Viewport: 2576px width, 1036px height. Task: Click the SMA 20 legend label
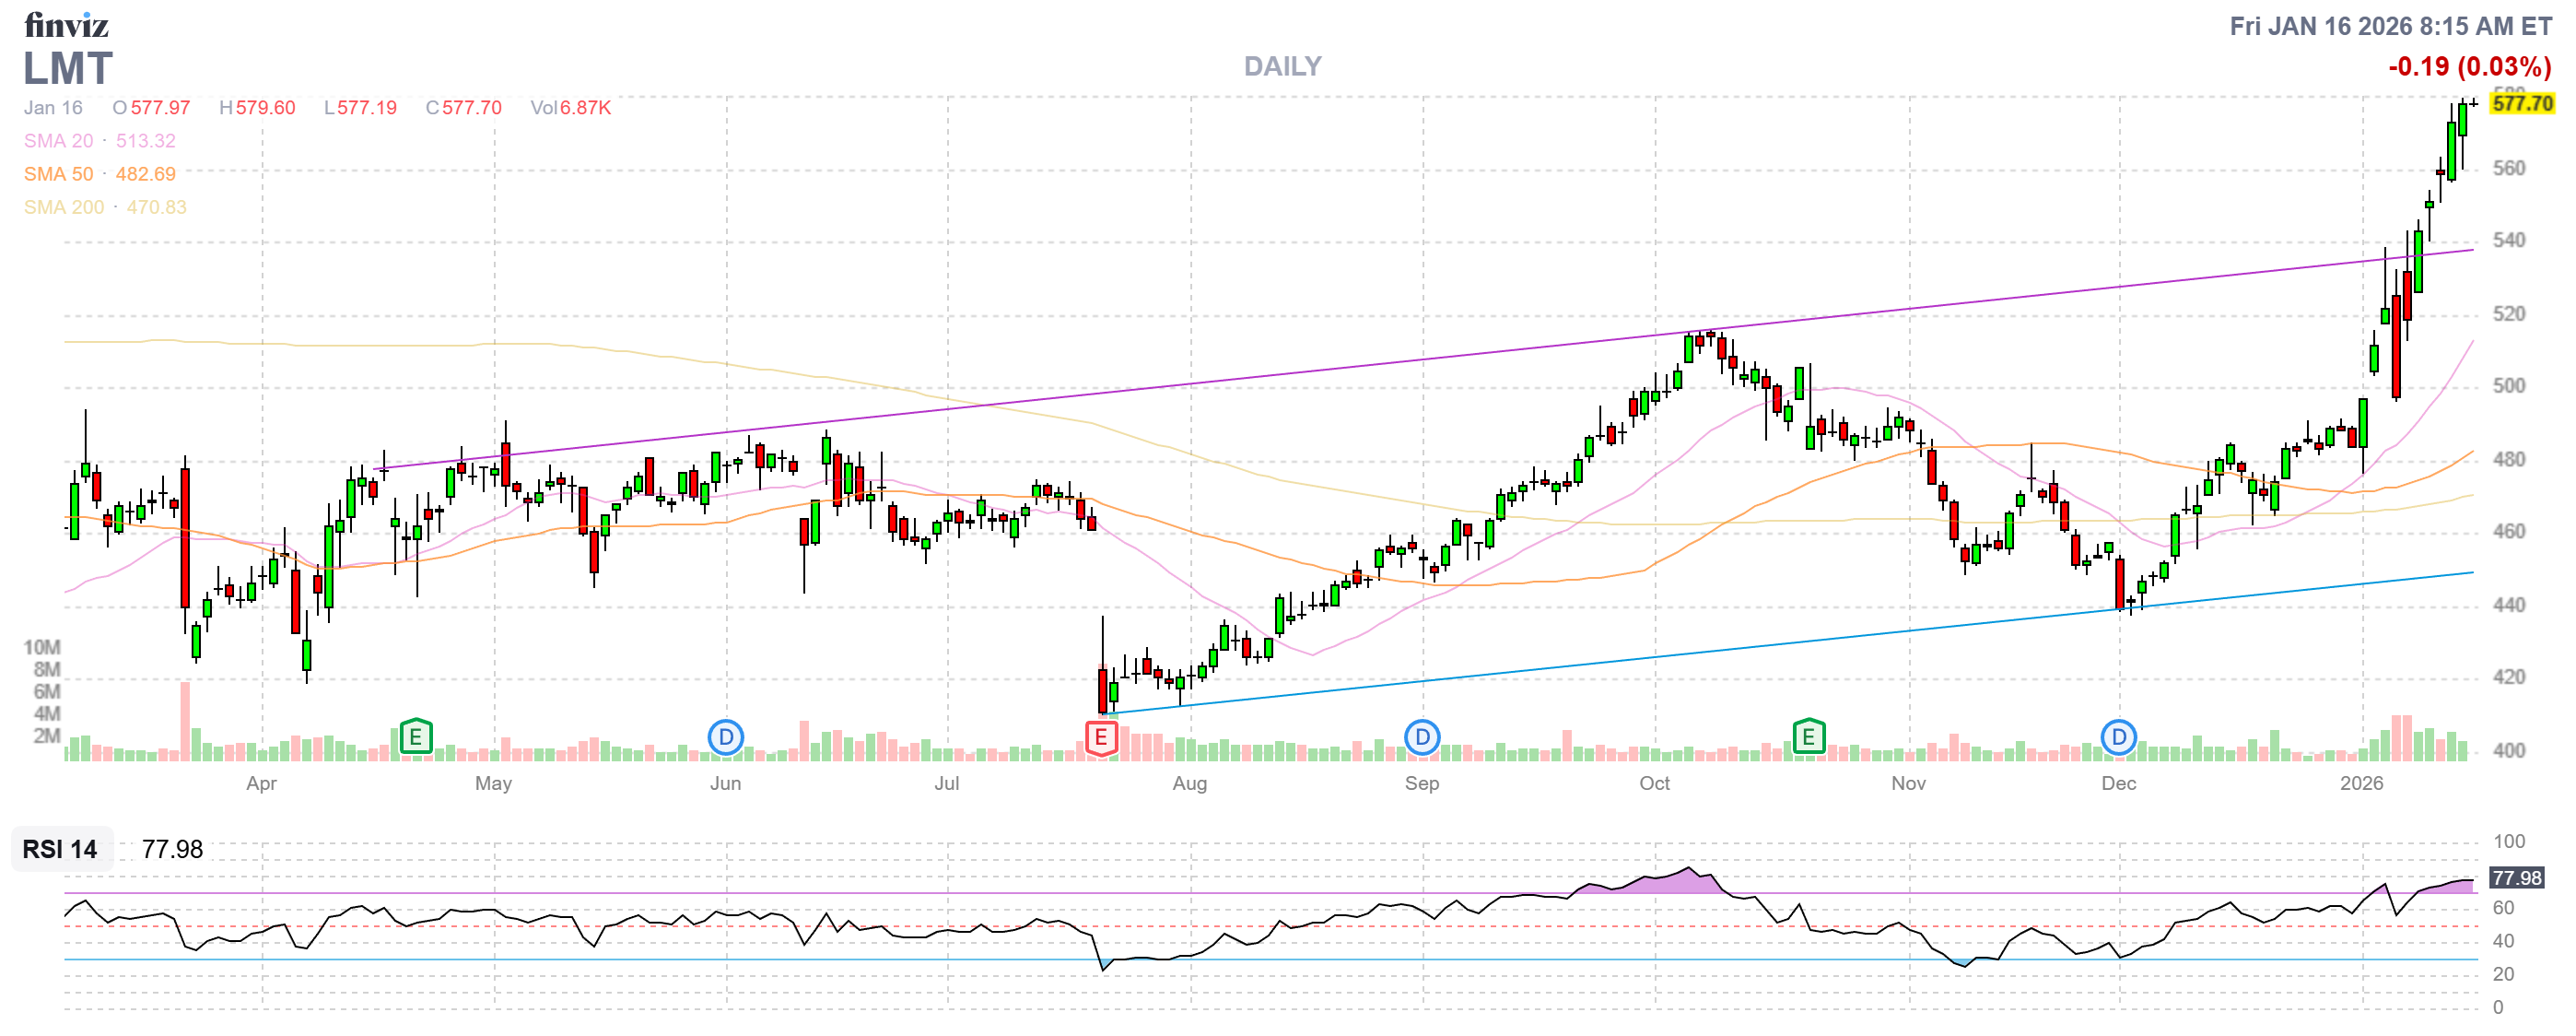[x=58, y=141]
